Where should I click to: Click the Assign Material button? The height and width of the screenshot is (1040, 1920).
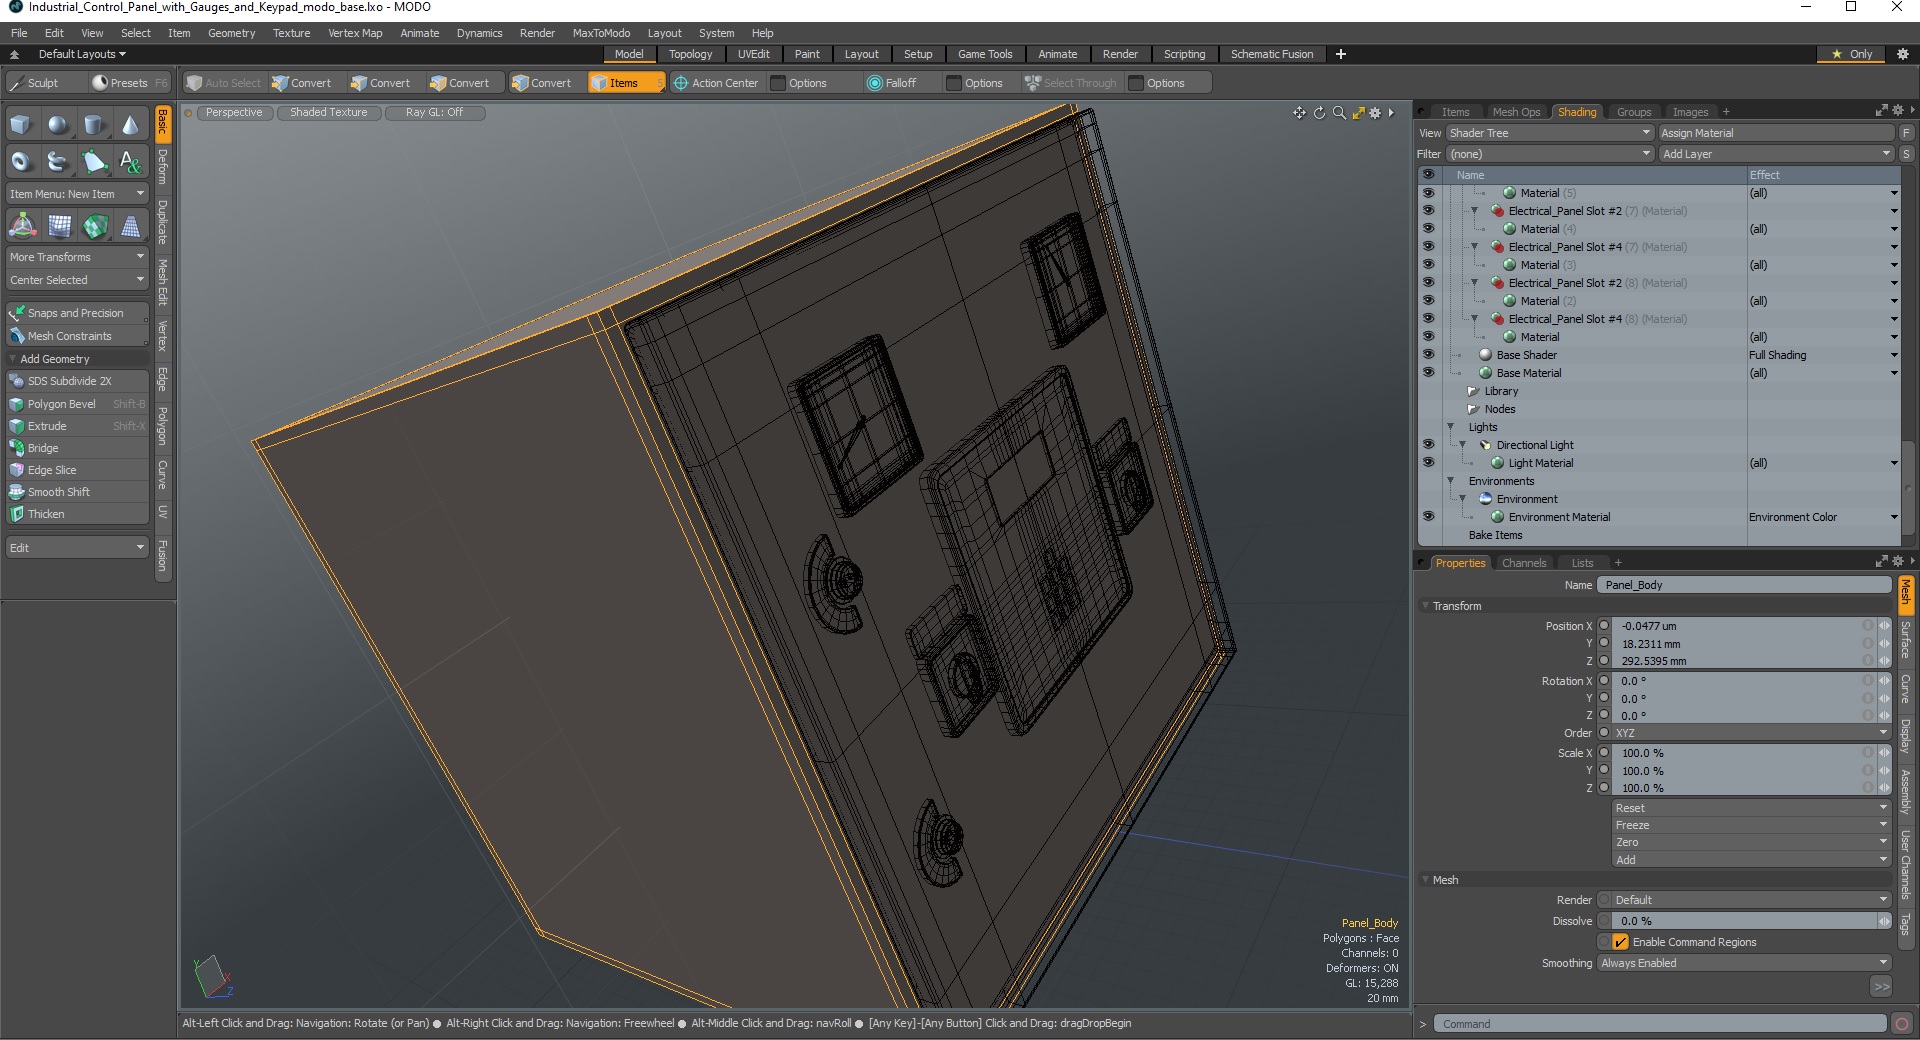1776,133
